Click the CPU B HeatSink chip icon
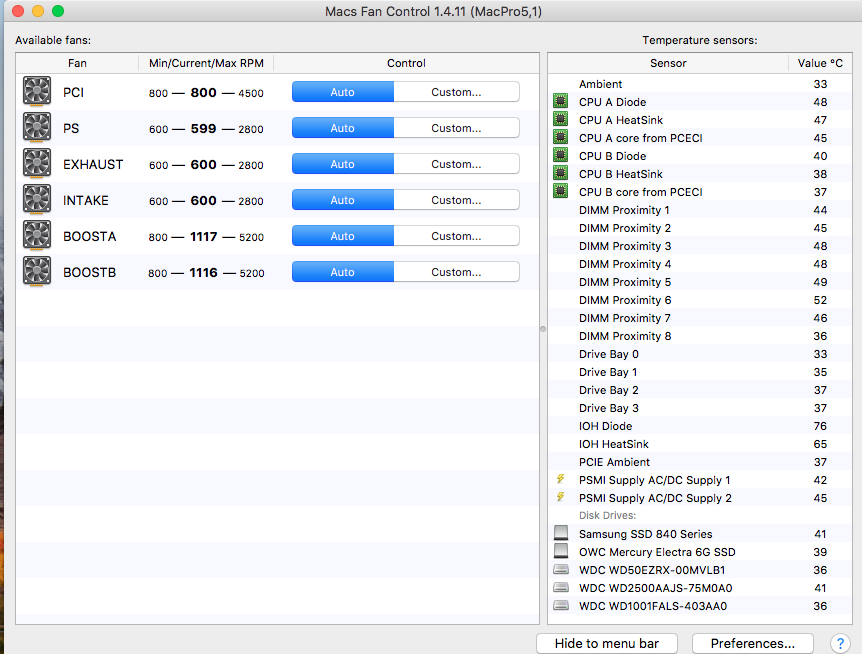The image size is (862, 654). tap(560, 173)
